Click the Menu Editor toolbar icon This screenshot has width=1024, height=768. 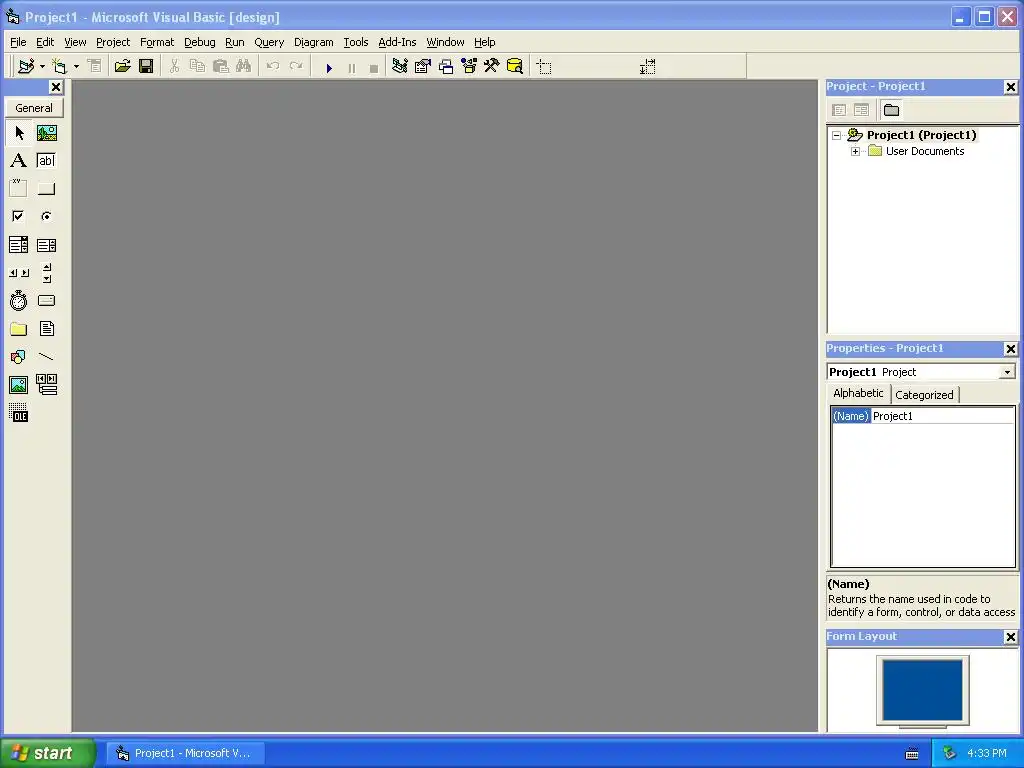click(94, 67)
